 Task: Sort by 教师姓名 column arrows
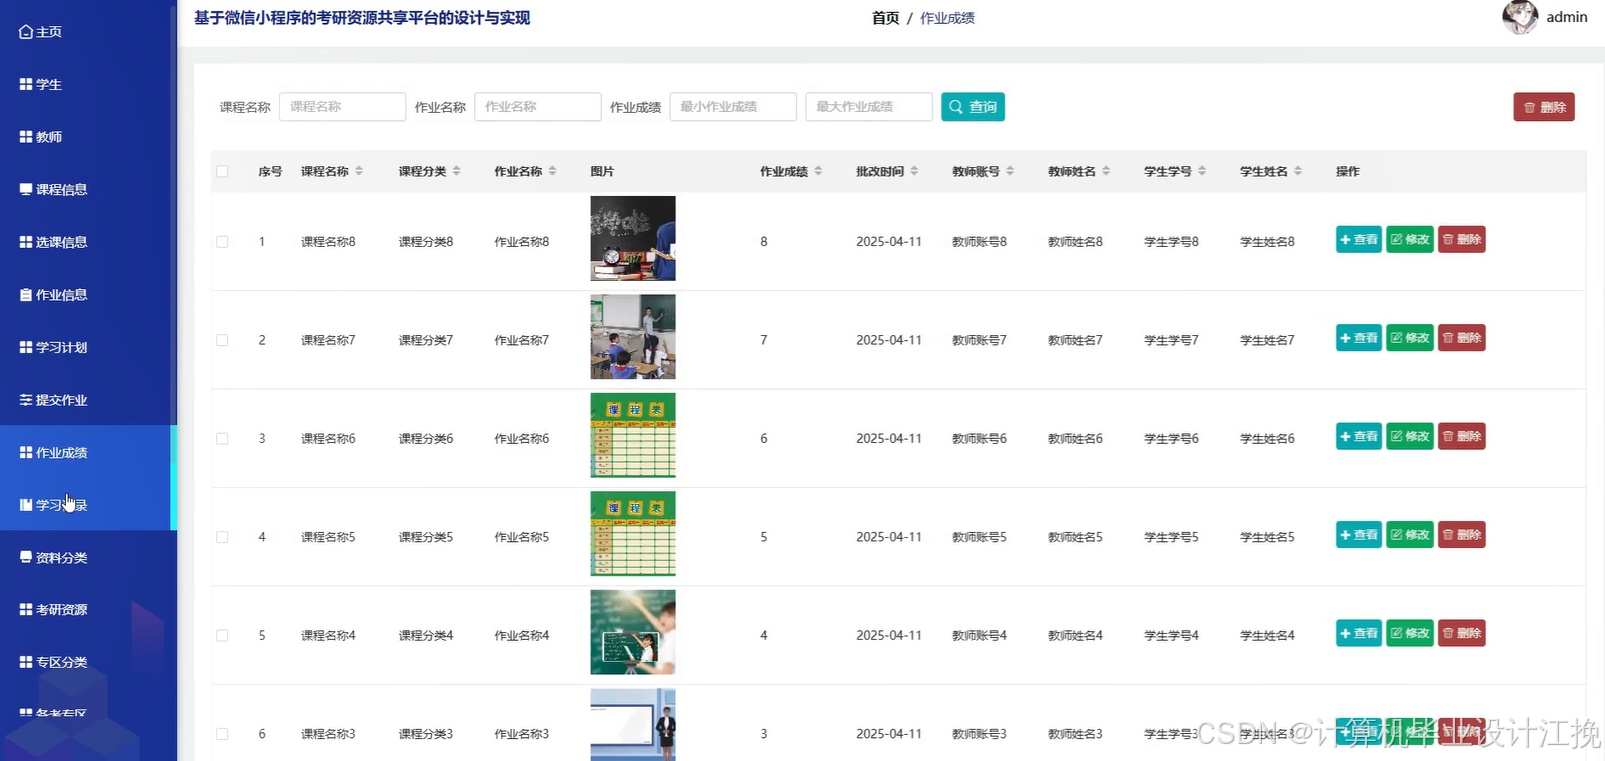[x=1106, y=171]
